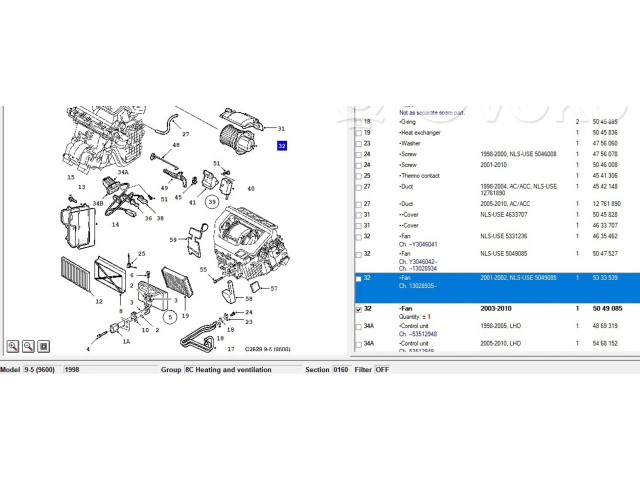Screen dimensions: 640x480
Task: Click the Filter OFF status toggle
Action: click(382, 369)
